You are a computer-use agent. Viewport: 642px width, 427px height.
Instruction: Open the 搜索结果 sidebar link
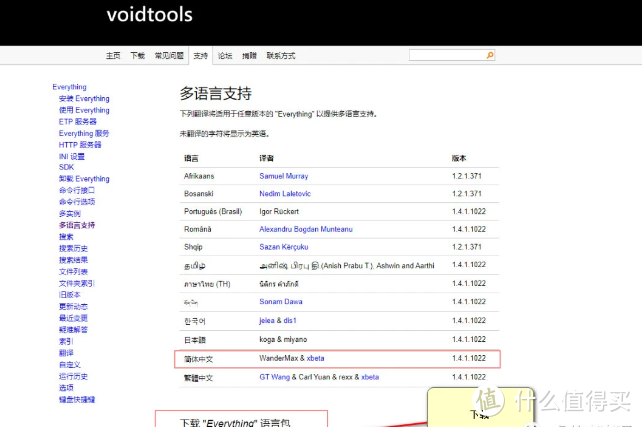tap(73, 260)
